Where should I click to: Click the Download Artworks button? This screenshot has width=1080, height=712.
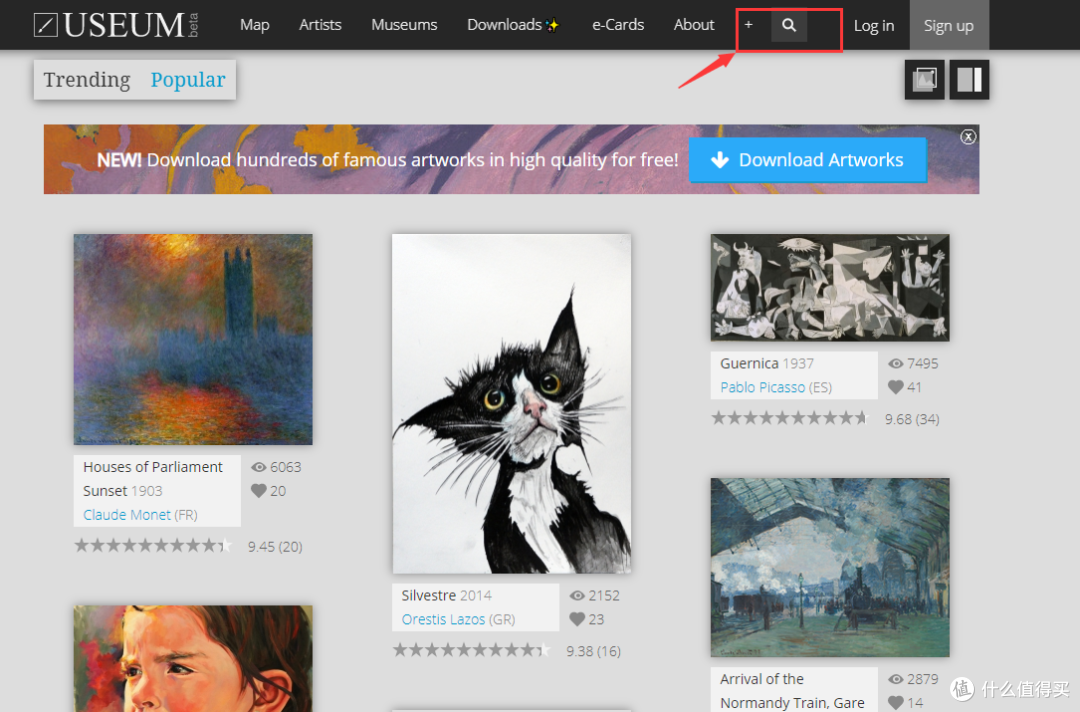808,160
